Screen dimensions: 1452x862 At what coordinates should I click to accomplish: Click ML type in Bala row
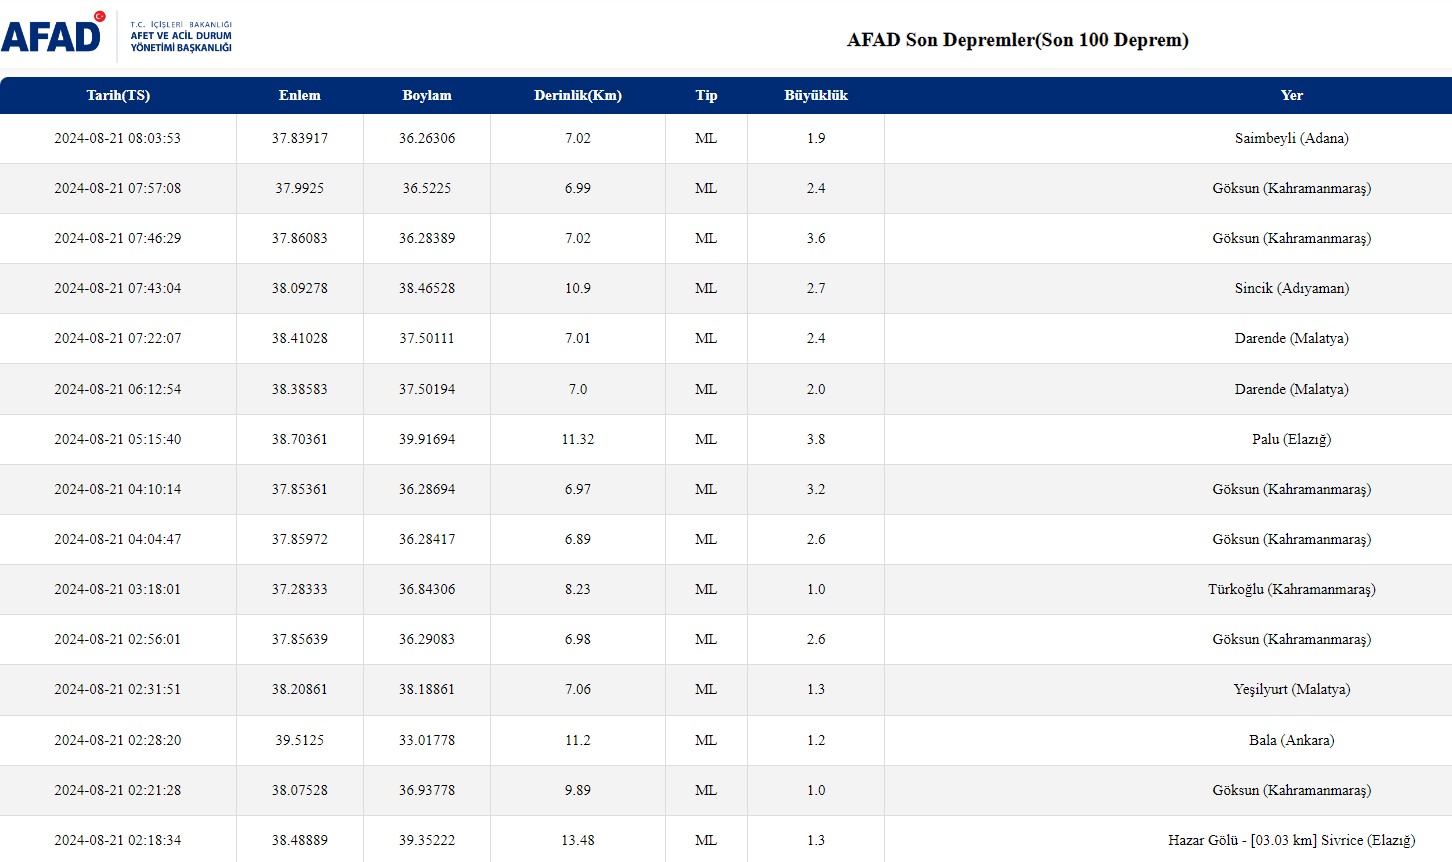[706, 740]
